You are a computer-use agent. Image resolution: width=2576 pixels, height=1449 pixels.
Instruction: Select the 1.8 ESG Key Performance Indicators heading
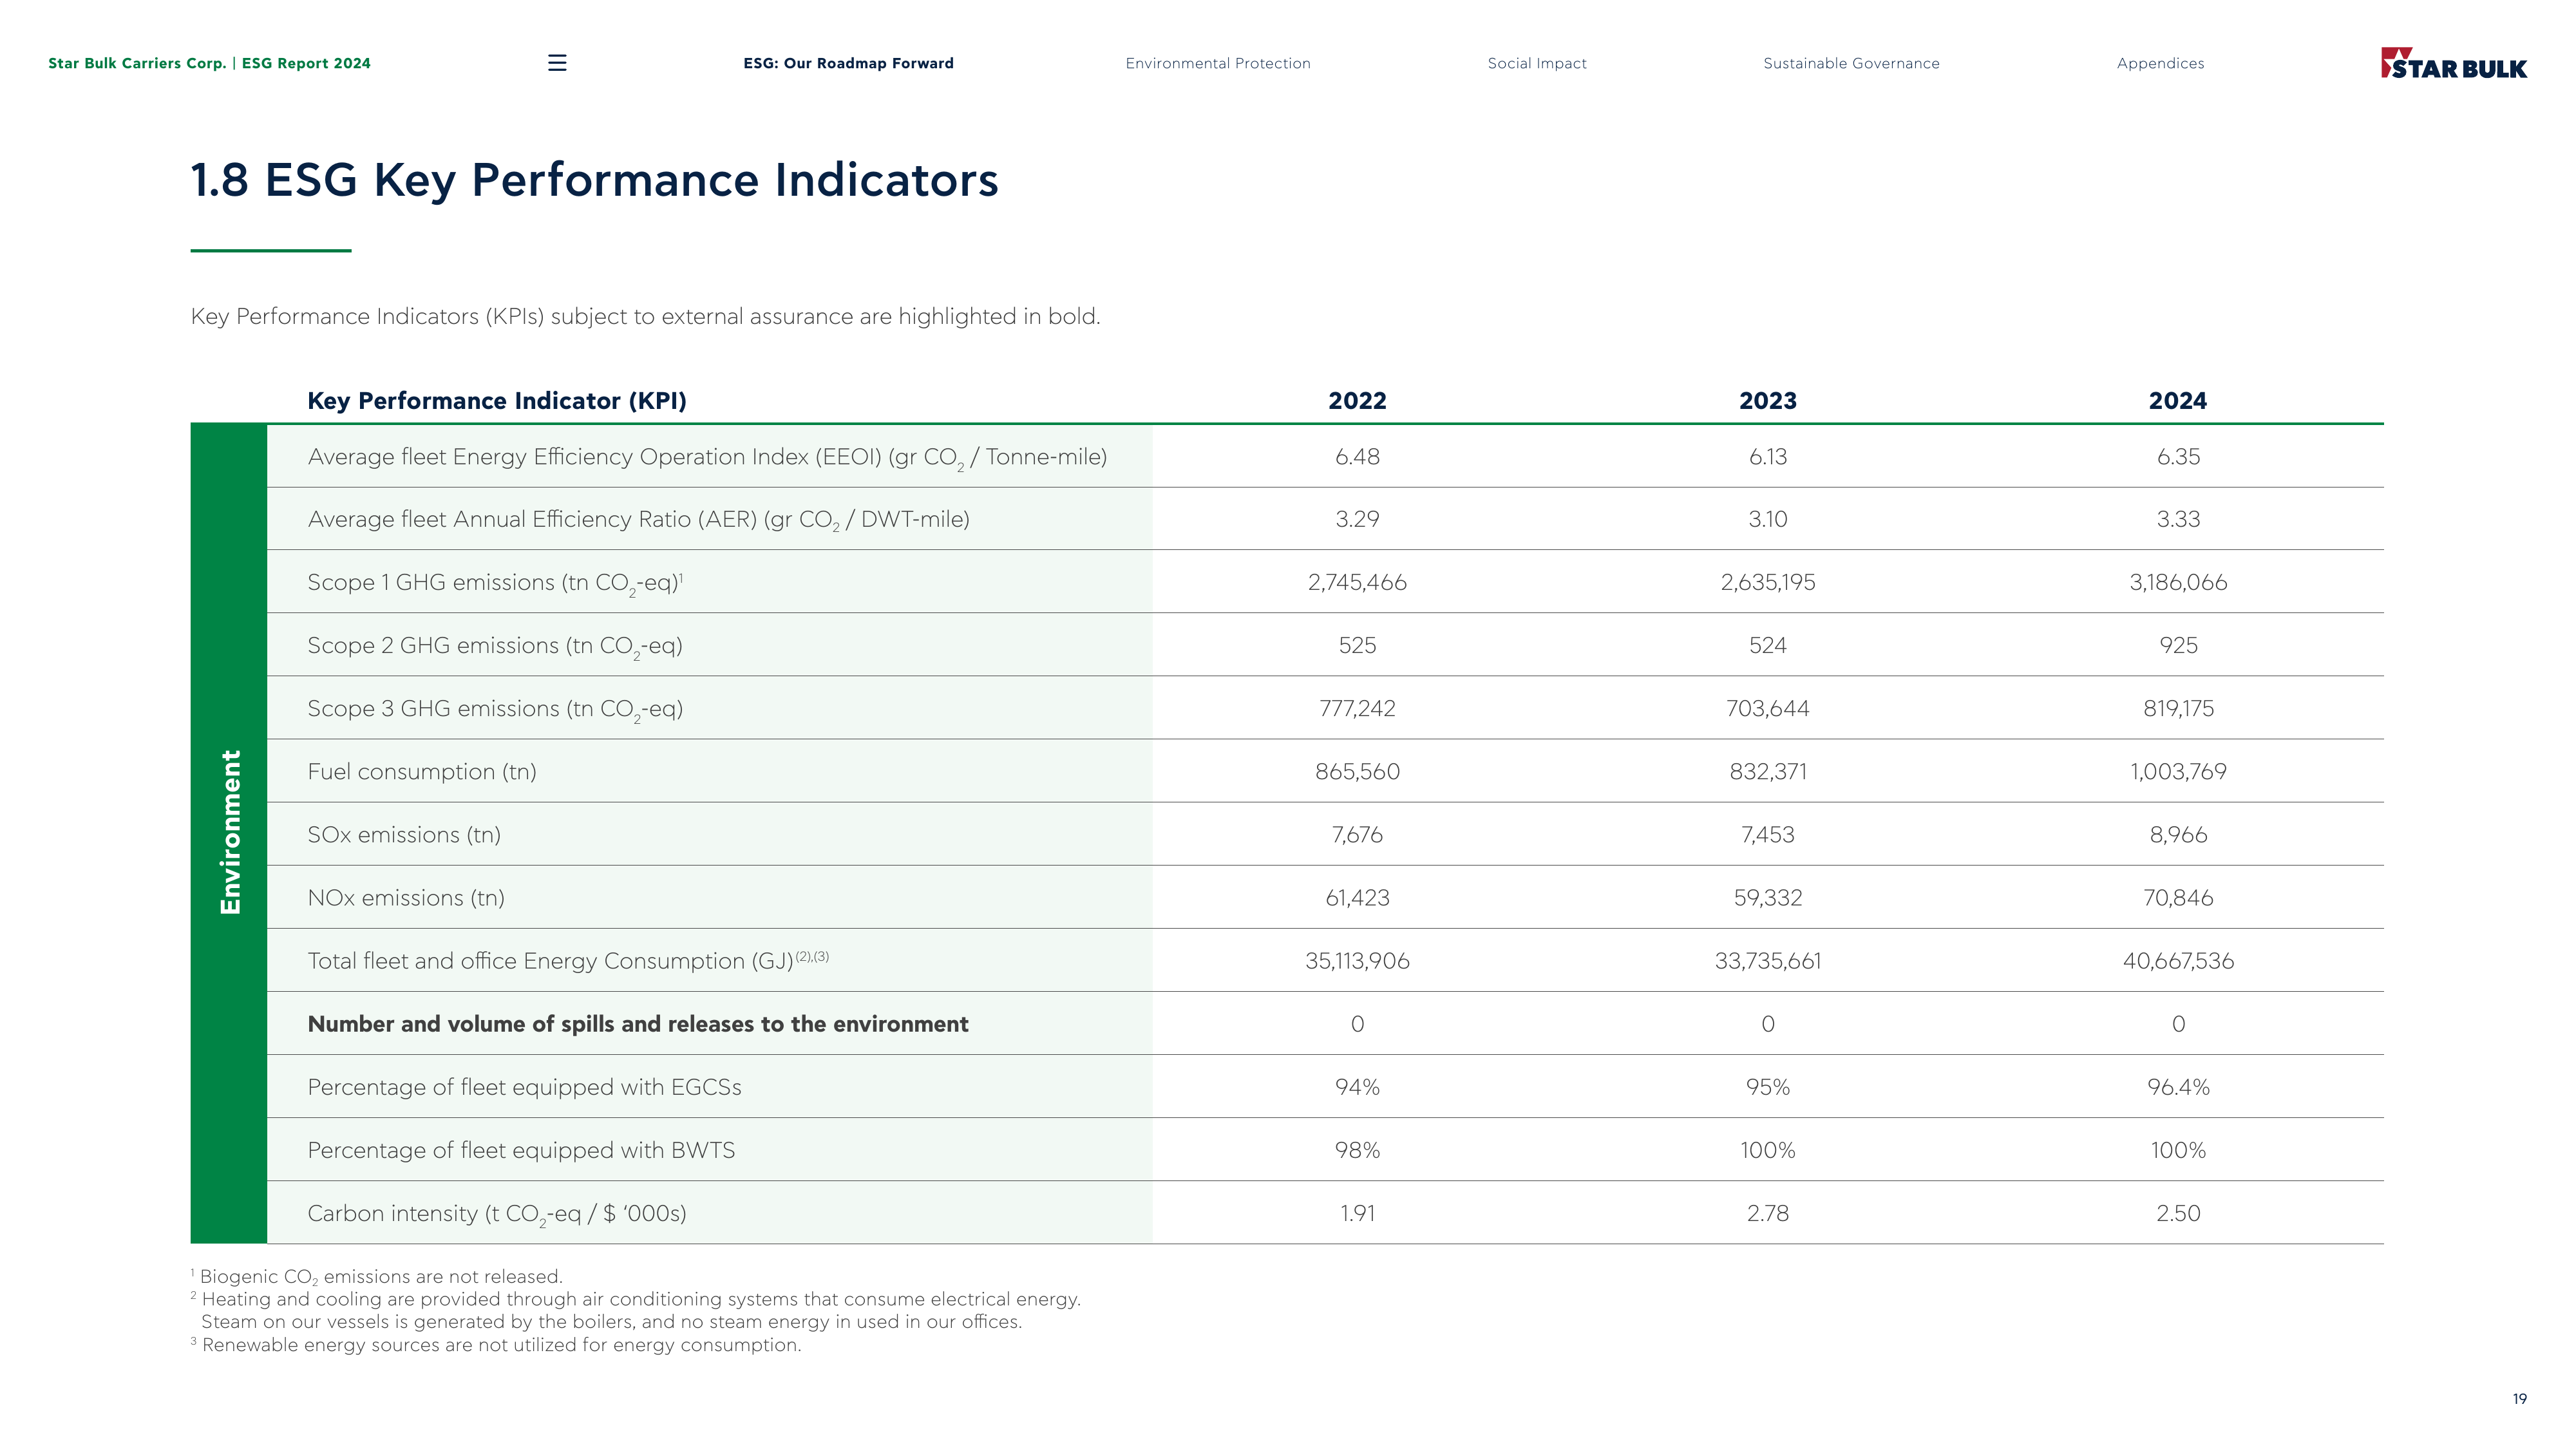click(594, 180)
